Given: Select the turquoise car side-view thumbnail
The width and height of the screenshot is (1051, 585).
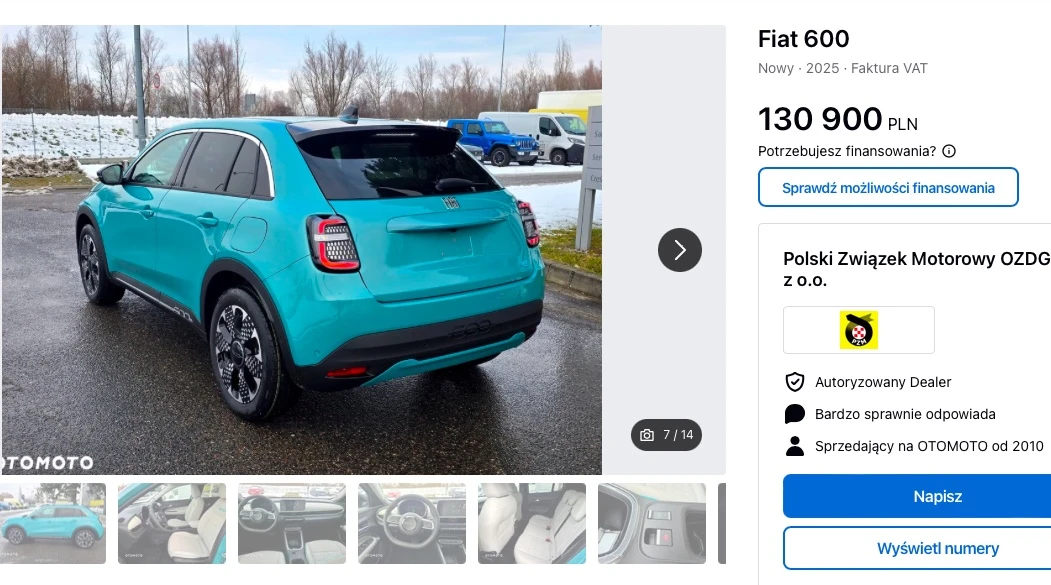Looking at the screenshot, I should pyautogui.click(x=53, y=523).
